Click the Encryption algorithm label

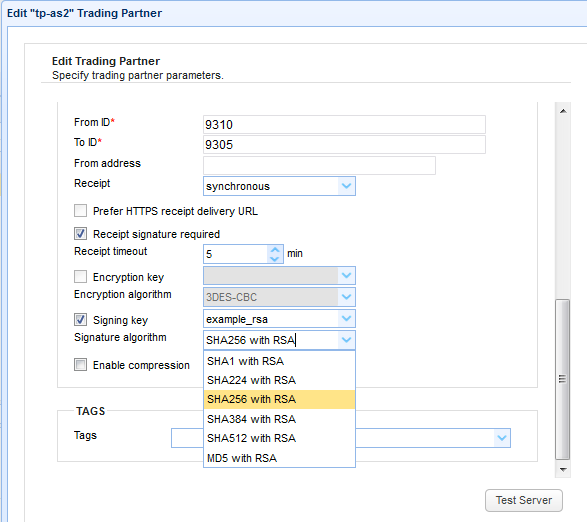coord(123,294)
